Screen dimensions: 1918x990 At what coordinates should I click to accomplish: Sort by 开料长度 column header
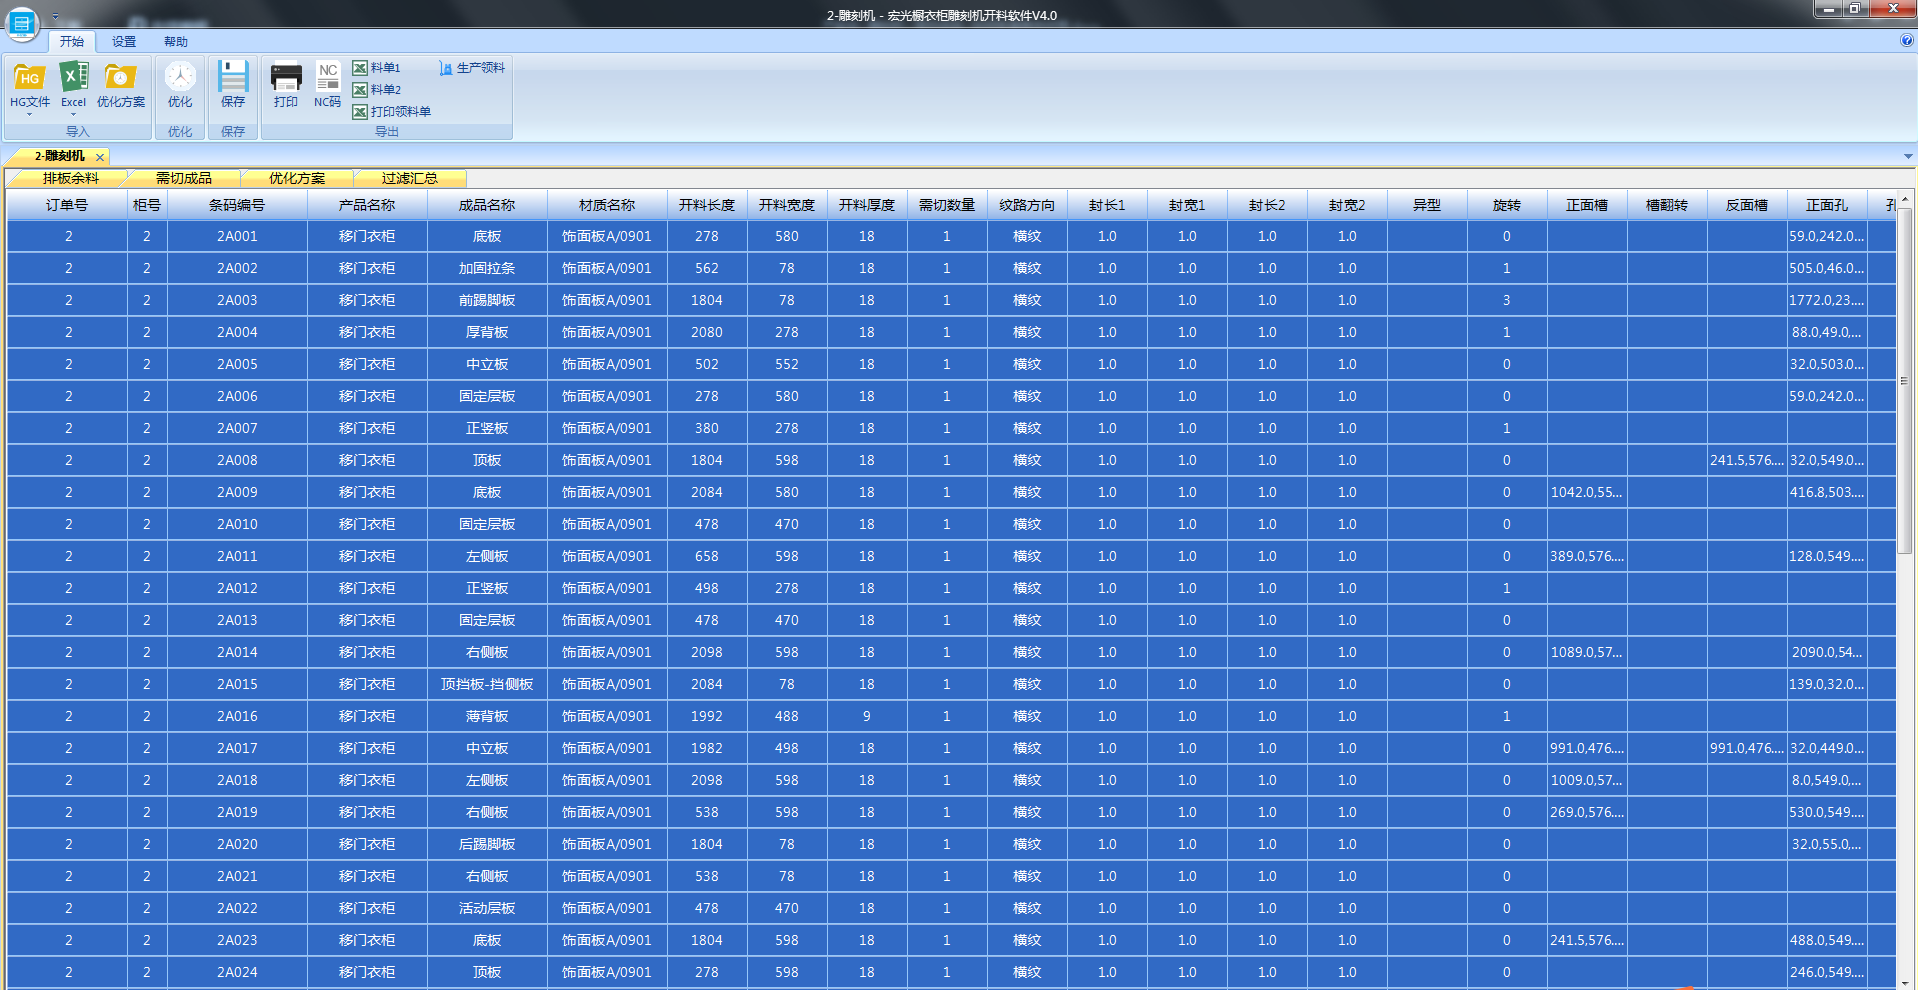(707, 205)
